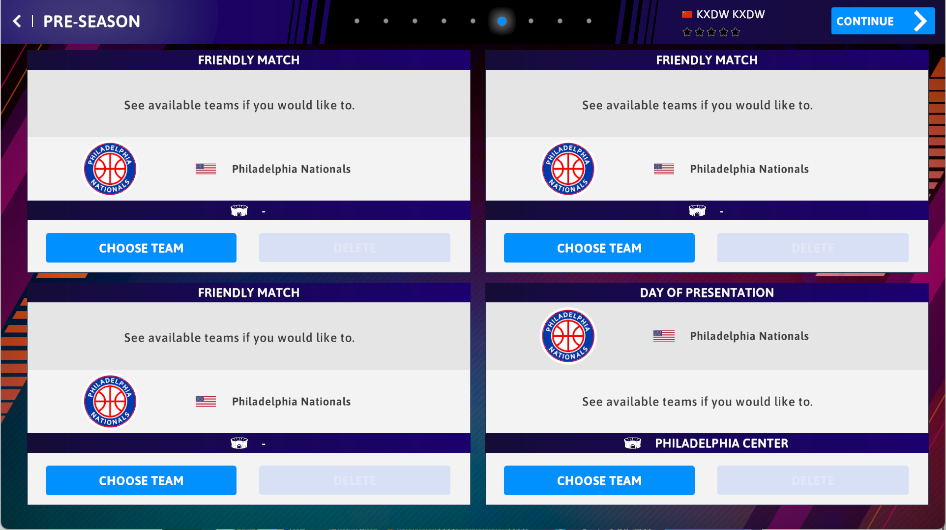Choose team for the top-right friendly match

tap(599, 248)
